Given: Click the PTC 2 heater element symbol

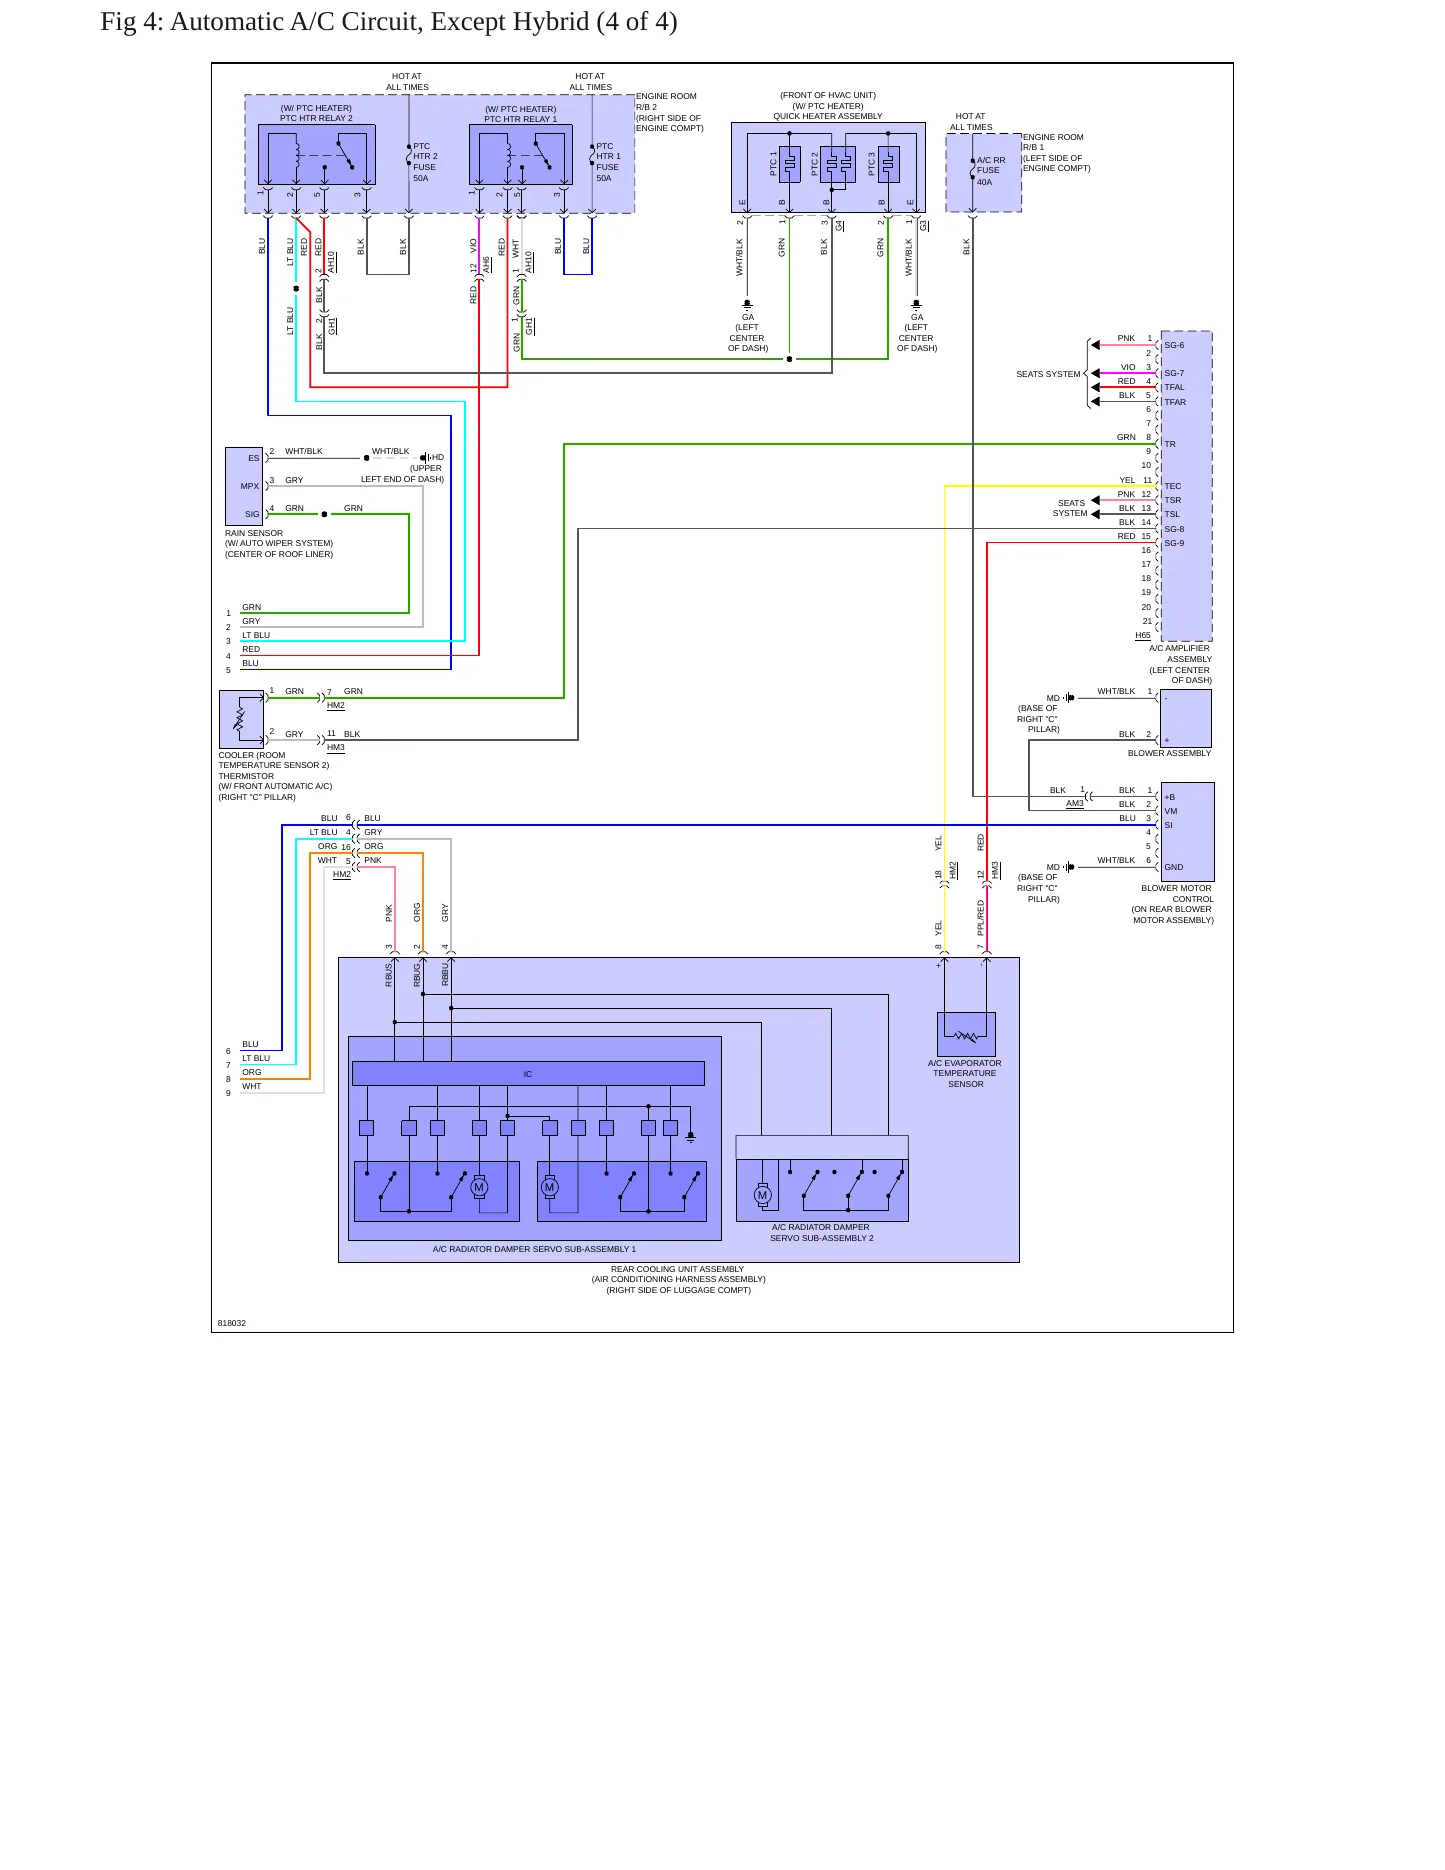Looking at the screenshot, I should (838, 164).
